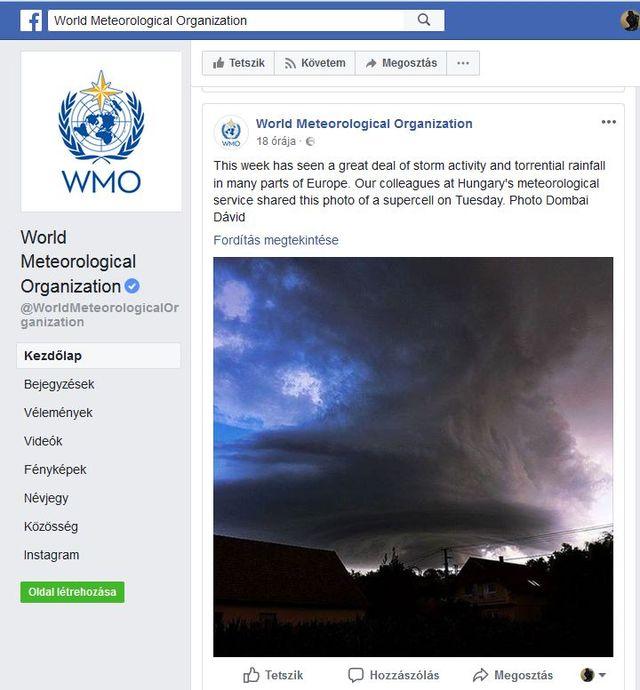Like the post with the Tetszik thumbs-up
The height and width of the screenshot is (690, 640).
[x=273, y=675]
